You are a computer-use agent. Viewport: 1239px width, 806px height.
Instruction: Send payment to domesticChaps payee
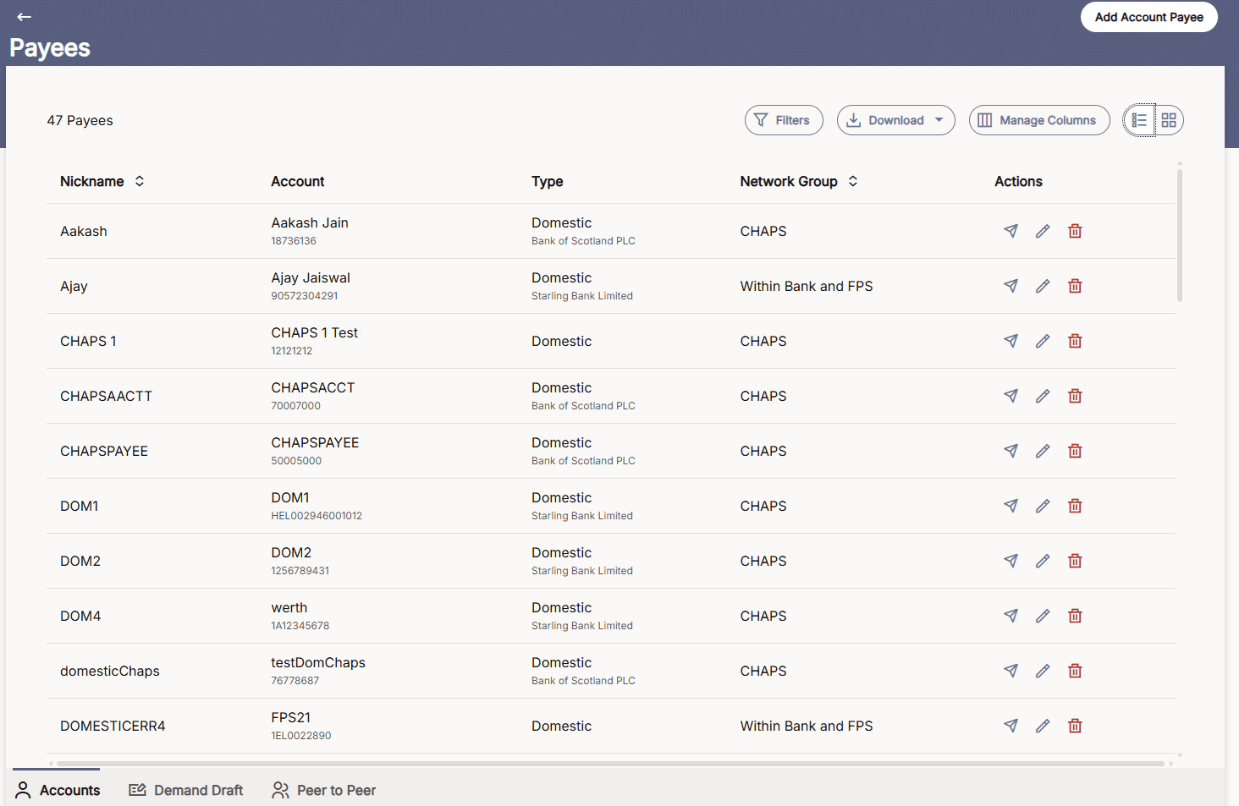(x=1011, y=671)
